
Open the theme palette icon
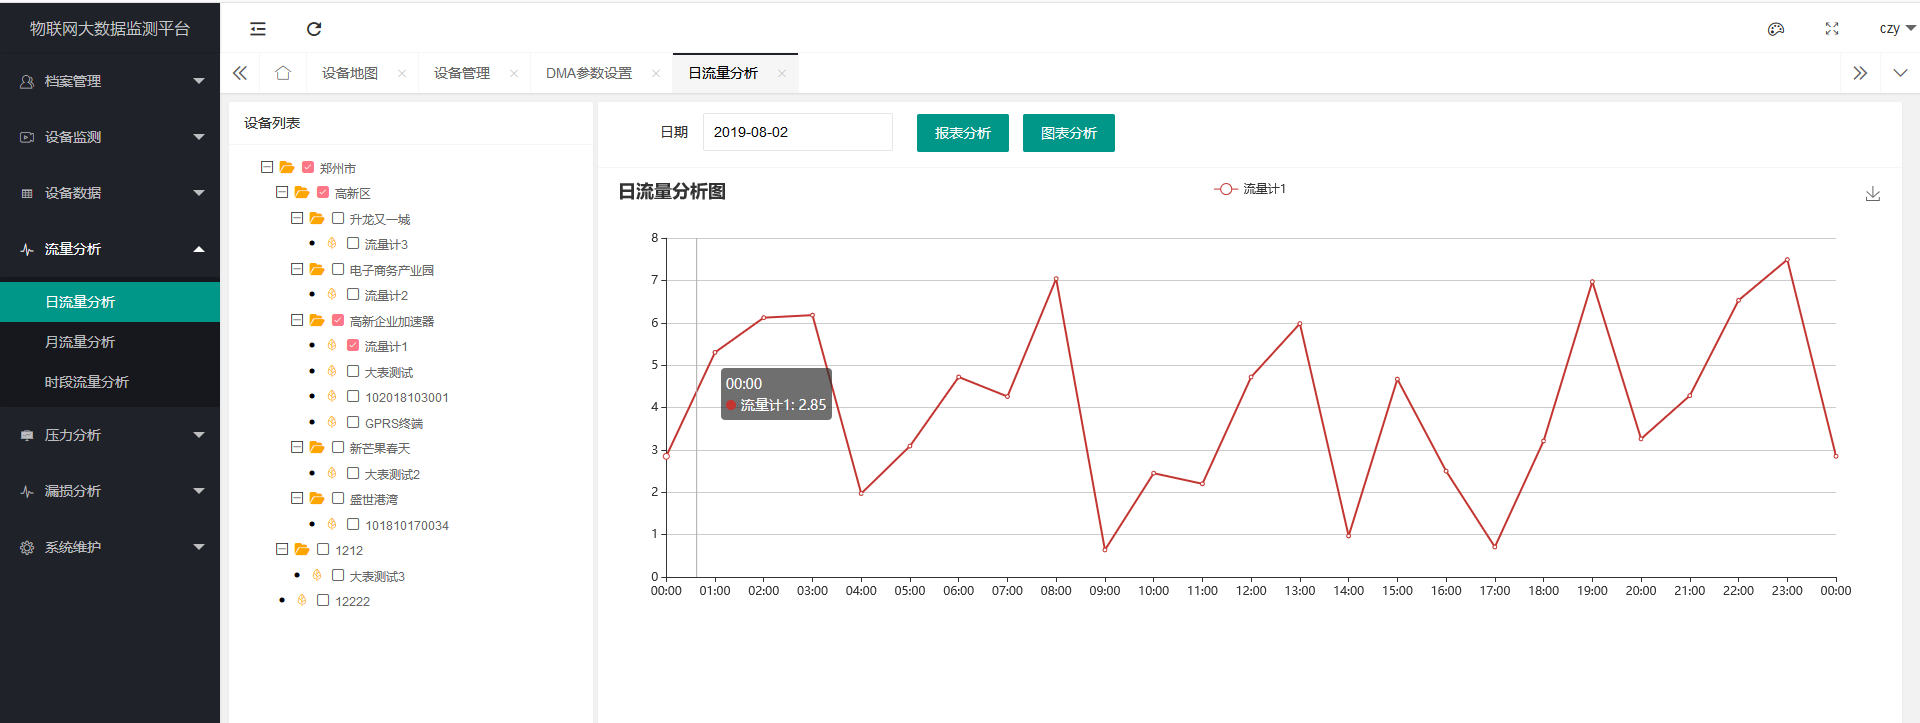pos(1776,29)
